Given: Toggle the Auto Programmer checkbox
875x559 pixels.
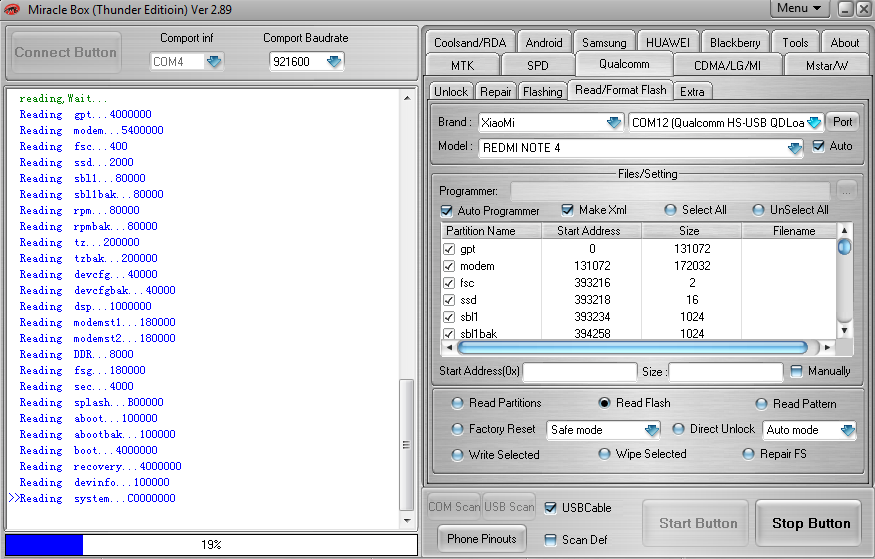Looking at the screenshot, I should pos(446,211).
